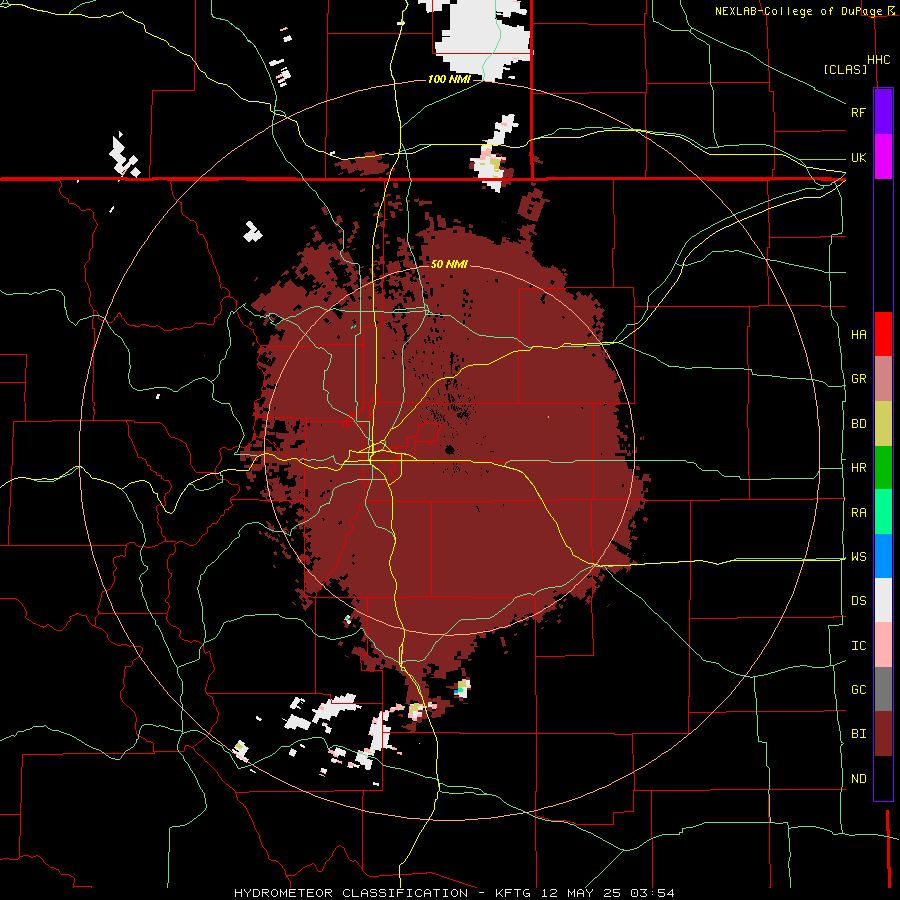
Task: Click the "HHC" product label
Action: point(879,60)
